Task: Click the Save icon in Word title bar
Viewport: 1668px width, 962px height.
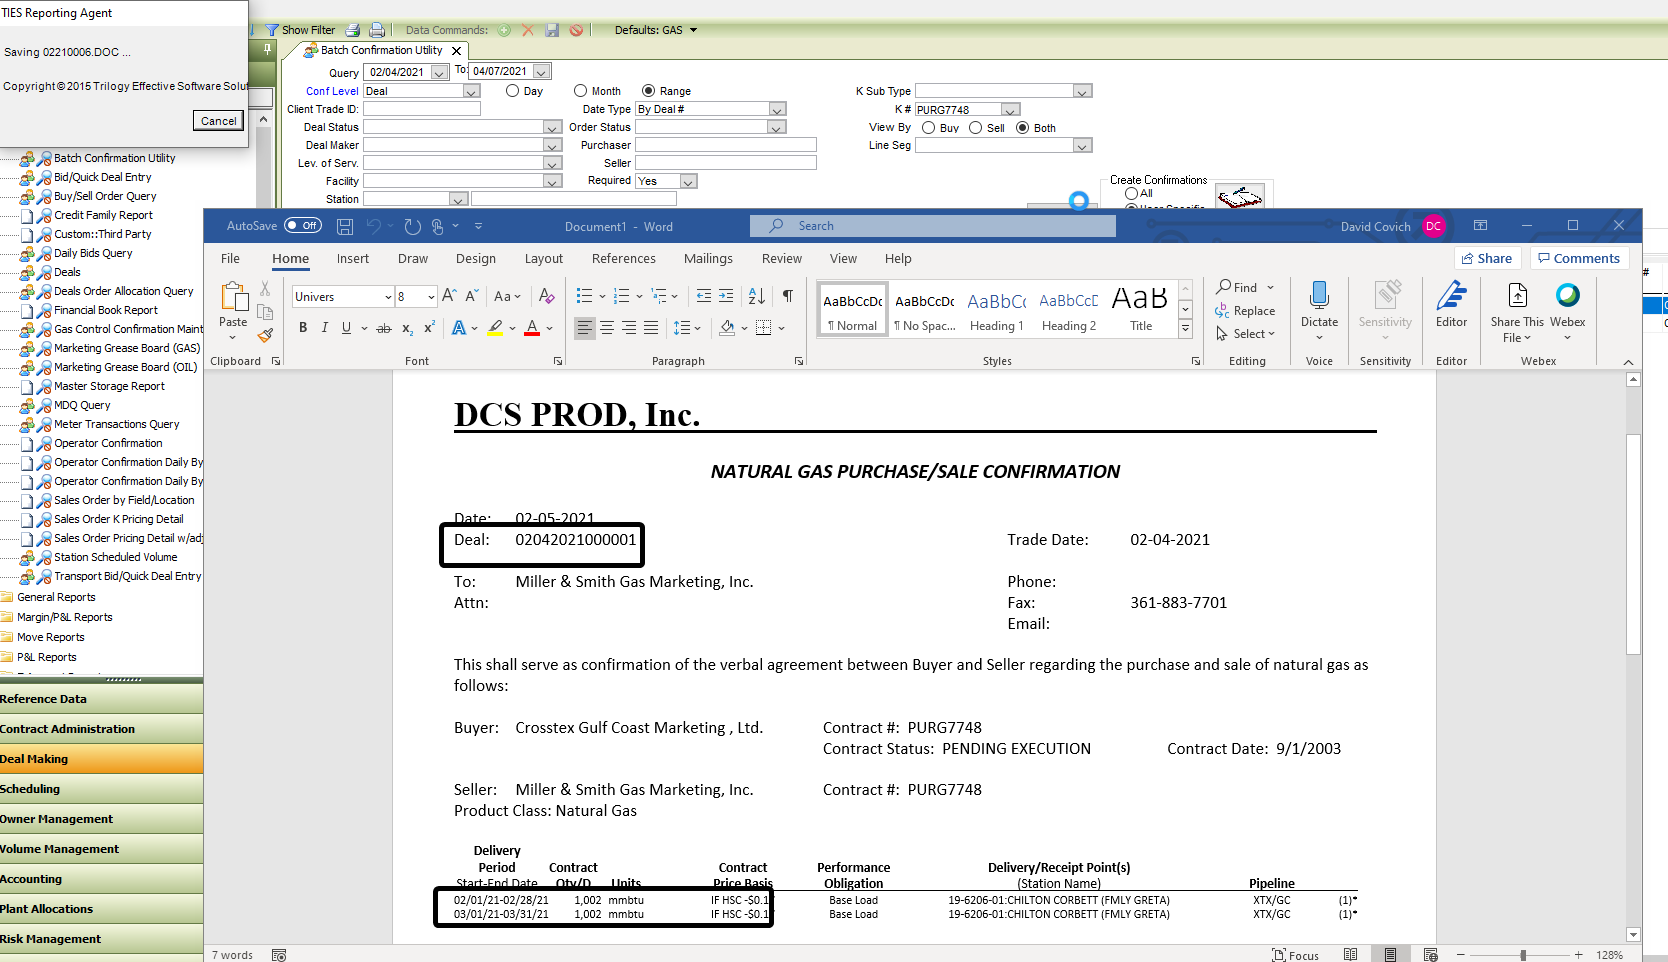Action: point(345,227)
